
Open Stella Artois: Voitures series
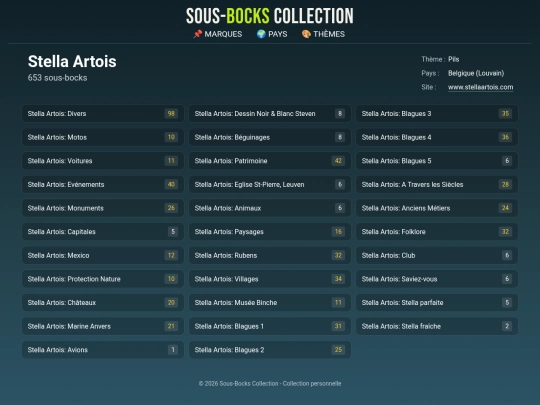[x=103, y=161]
